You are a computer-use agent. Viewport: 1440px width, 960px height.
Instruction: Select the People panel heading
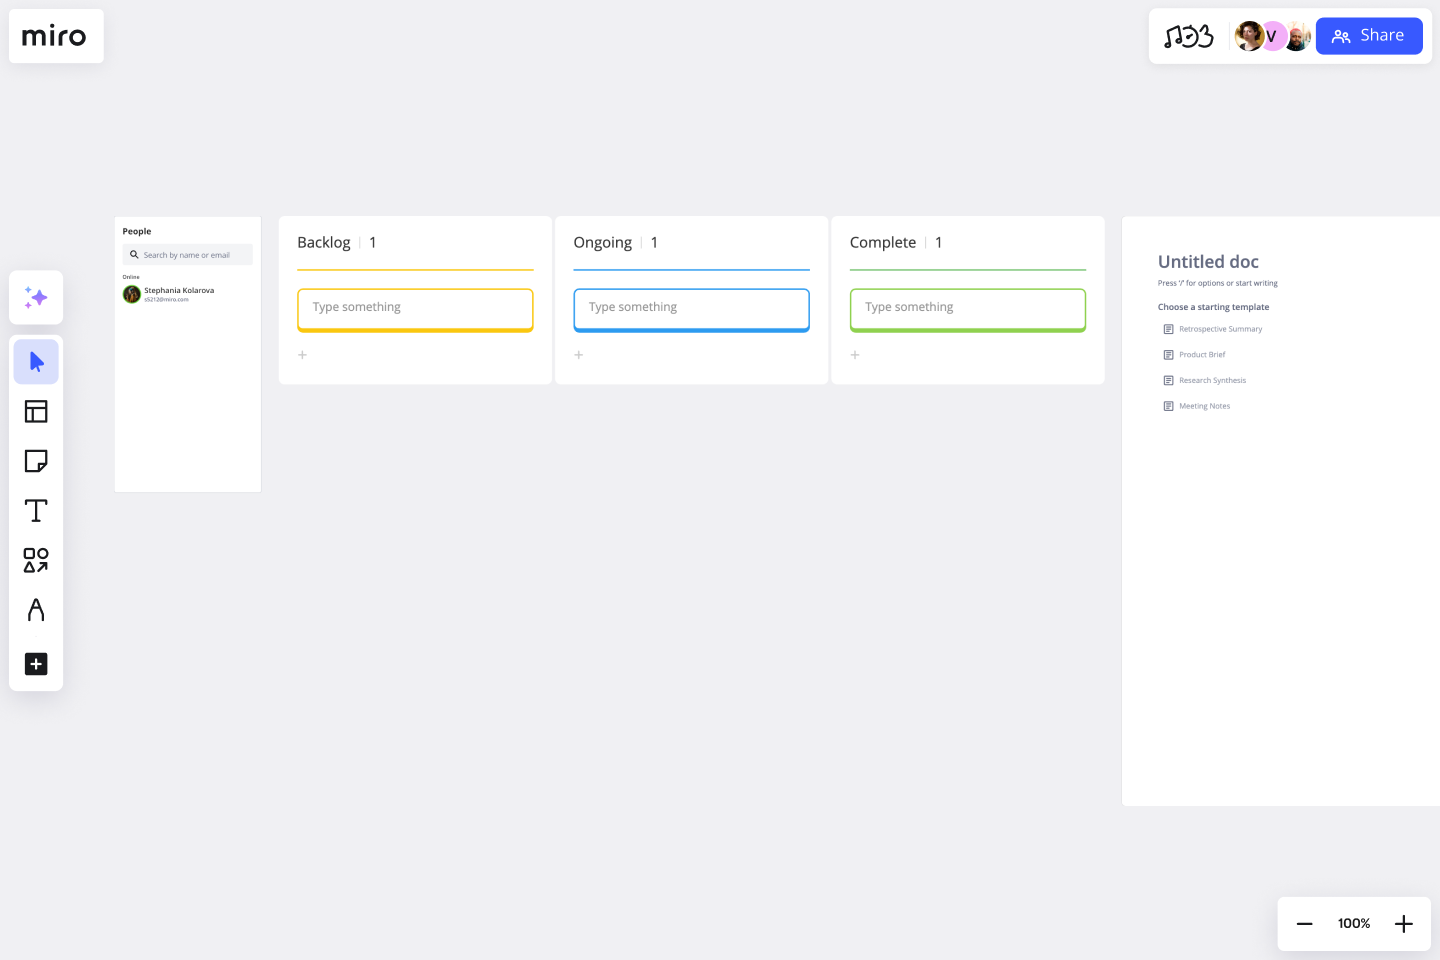137,231
